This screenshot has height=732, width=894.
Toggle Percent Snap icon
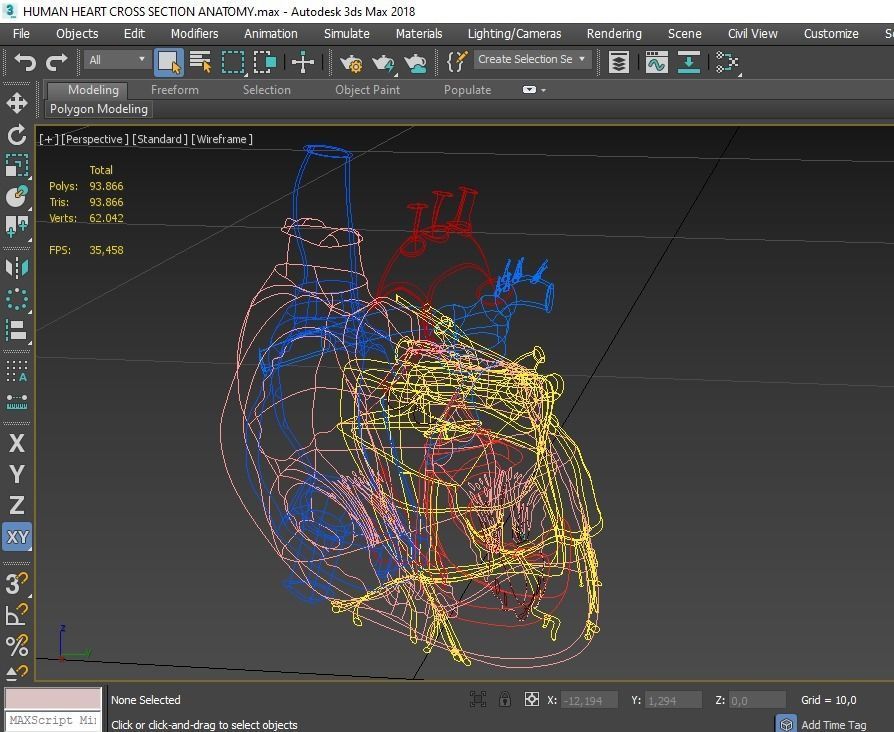pos(17,645)
